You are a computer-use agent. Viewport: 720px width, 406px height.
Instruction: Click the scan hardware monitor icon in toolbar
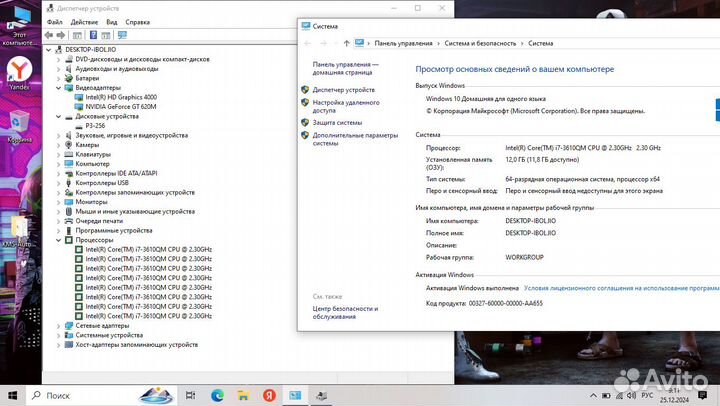click(122, 35)
